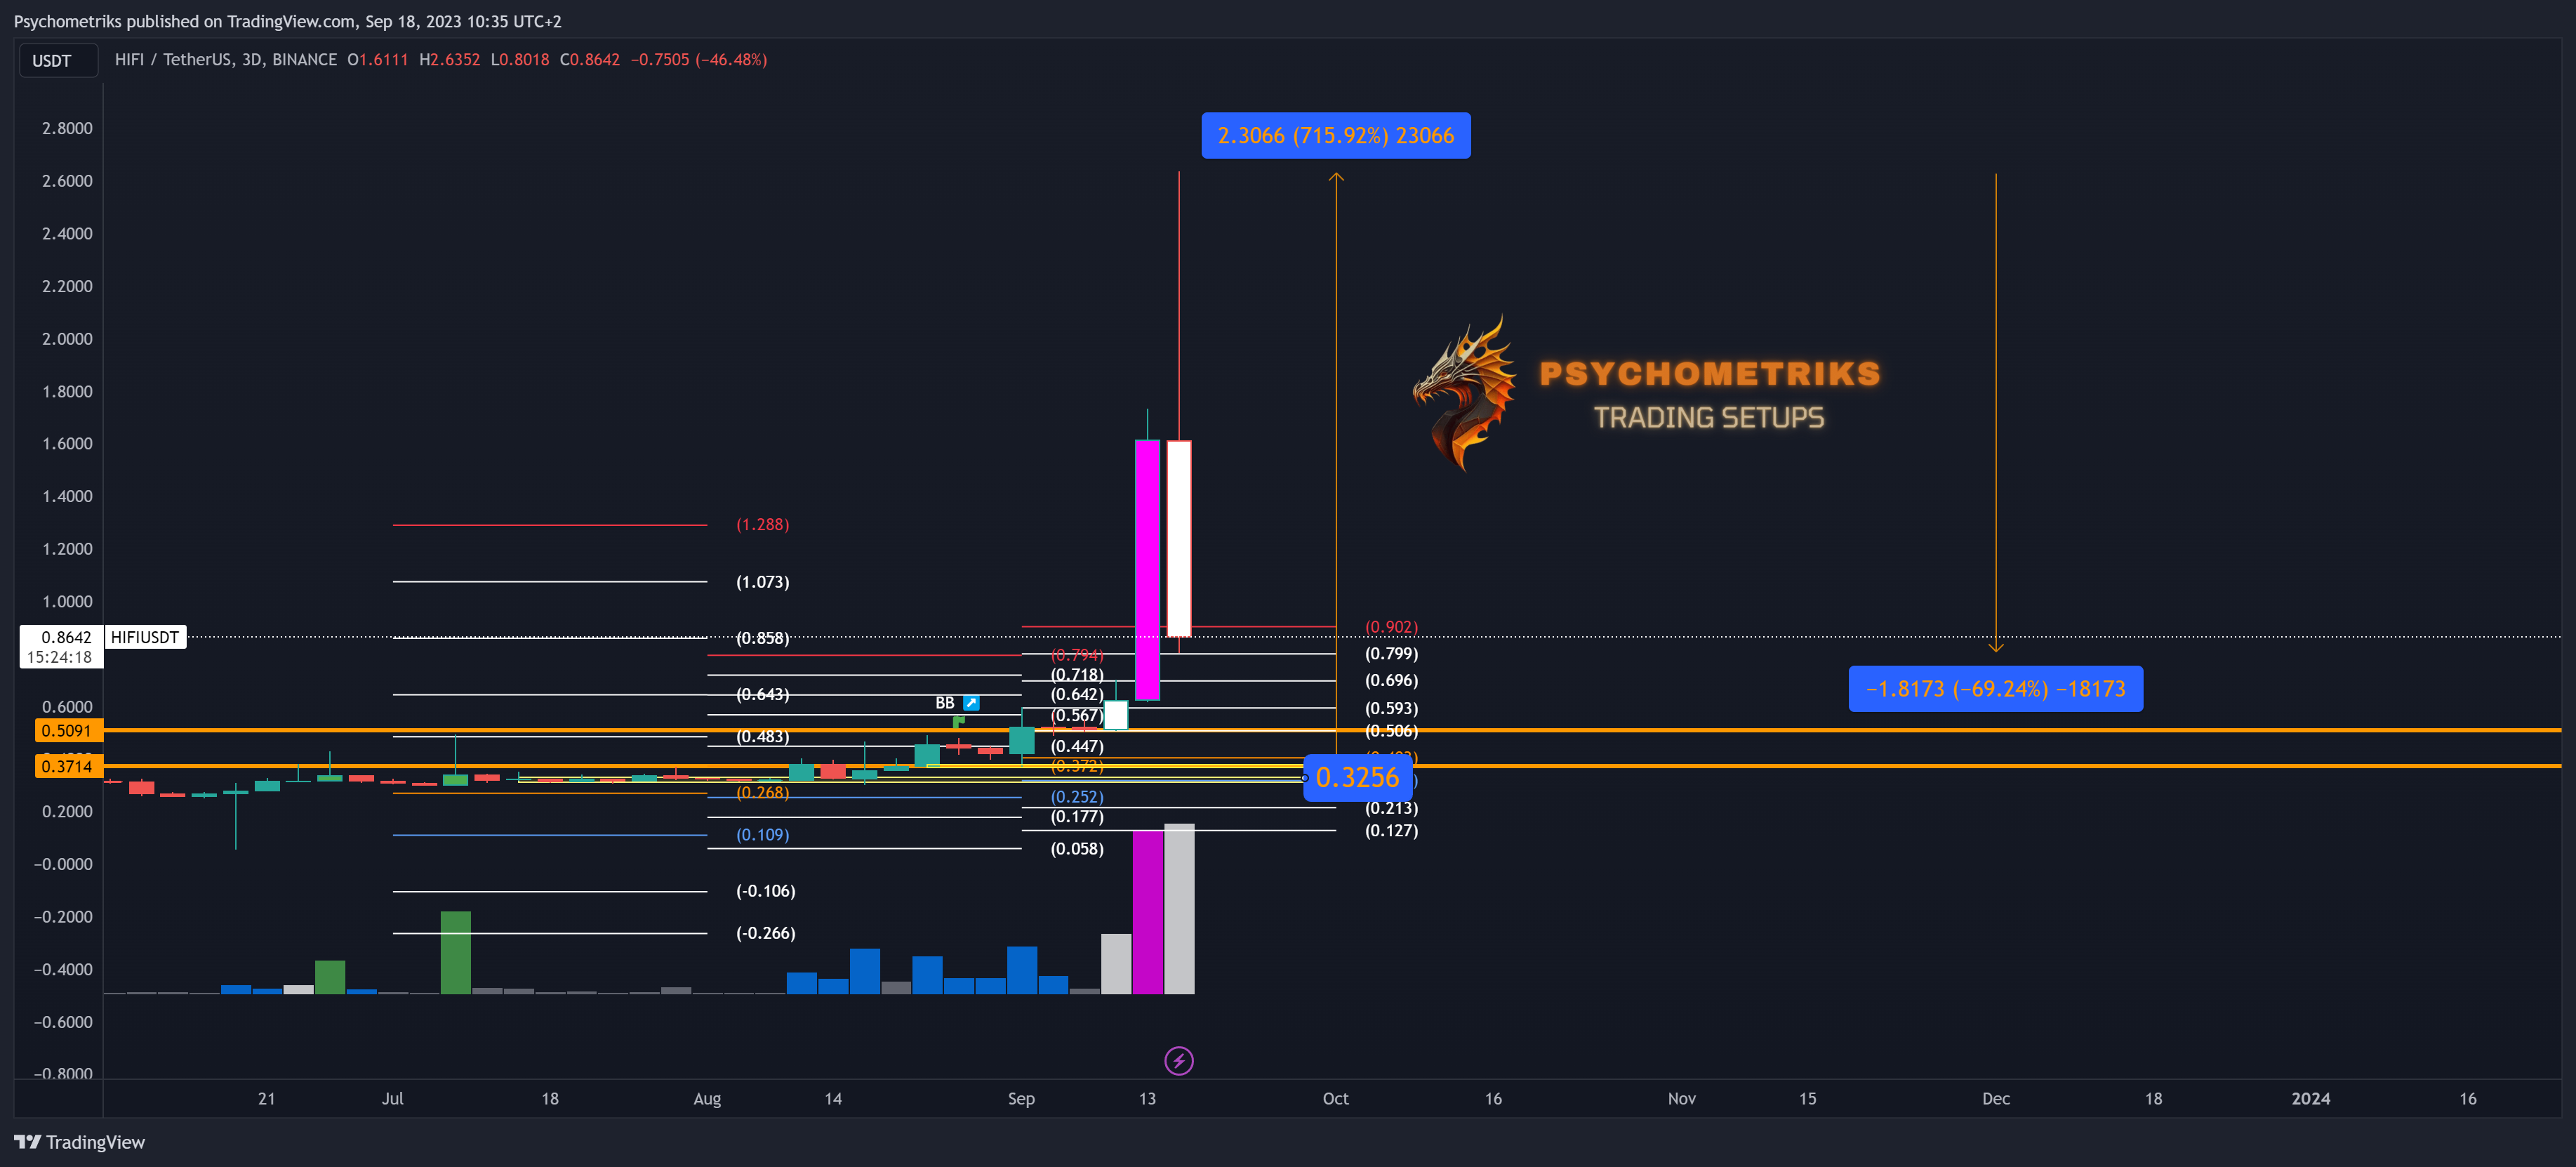Click the 15:24:18 bar countdown
2576x1167 pixels.
coord(60,657)
